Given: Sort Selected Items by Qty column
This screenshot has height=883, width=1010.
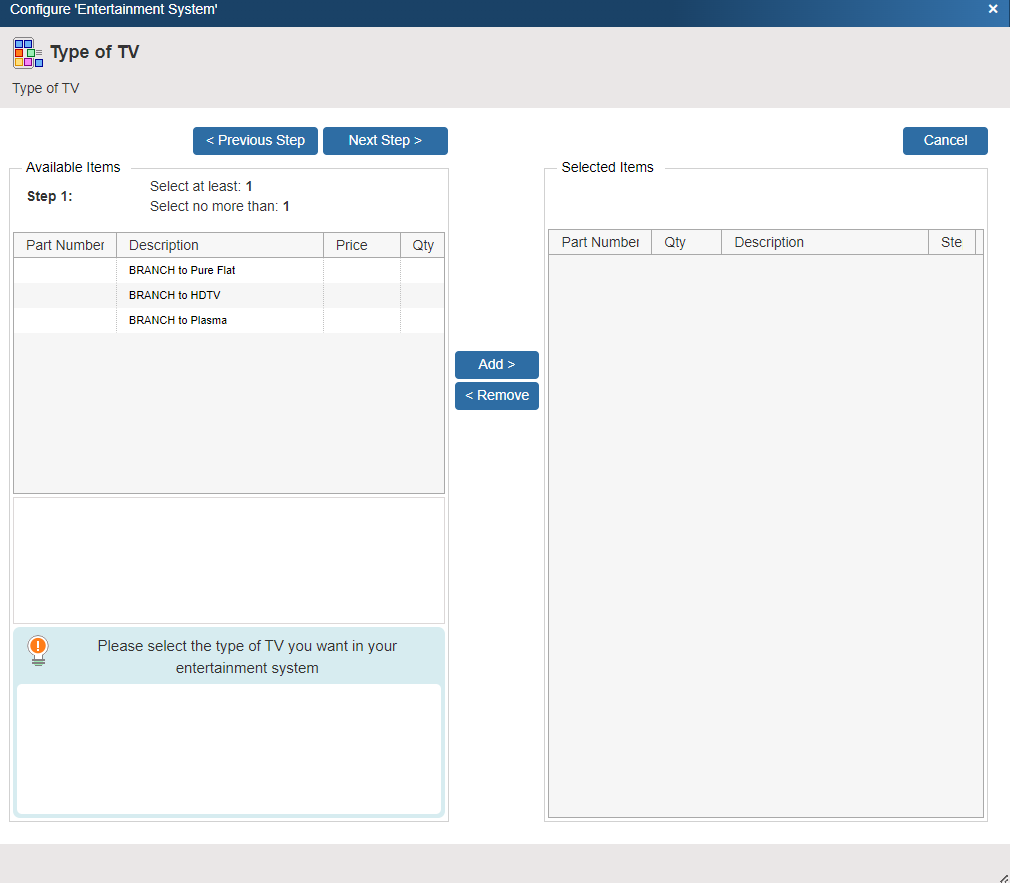Looking at the screenshot, I should coord(686,242).
